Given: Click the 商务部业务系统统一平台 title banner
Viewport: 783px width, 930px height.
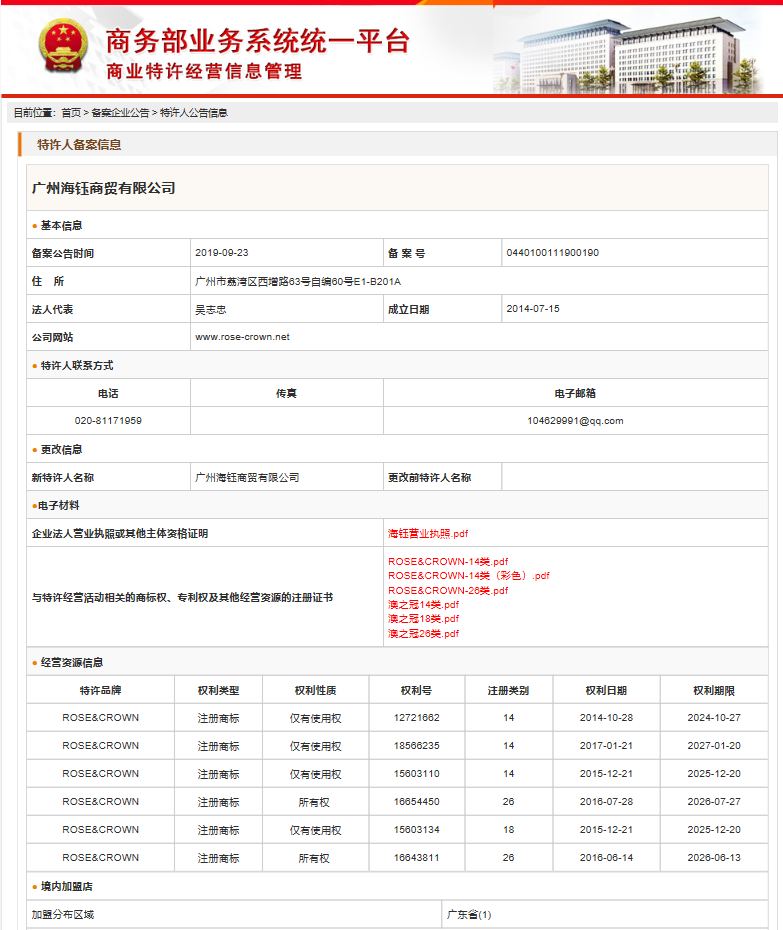Looking at the screenshot, I should coord(257,41).
